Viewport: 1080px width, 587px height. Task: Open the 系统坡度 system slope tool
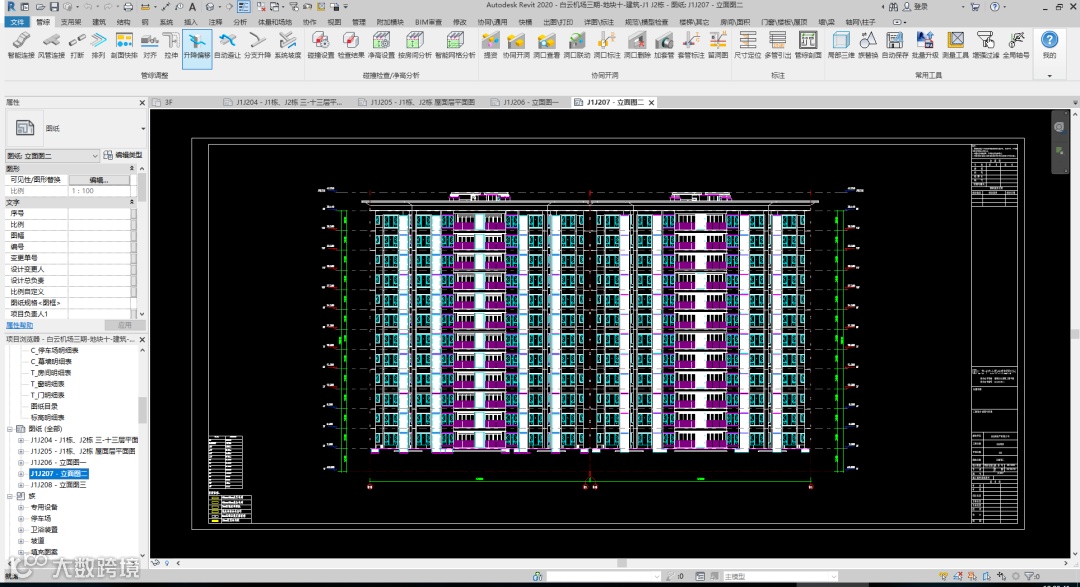[x=287, y=46]
